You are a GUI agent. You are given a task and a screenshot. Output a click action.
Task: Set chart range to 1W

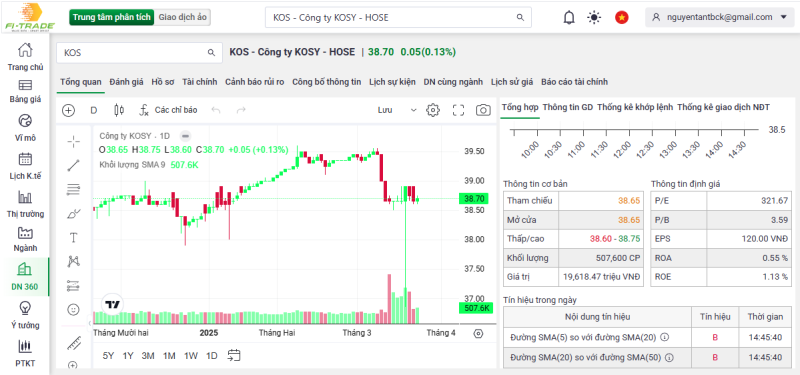(x=191, y=356)
